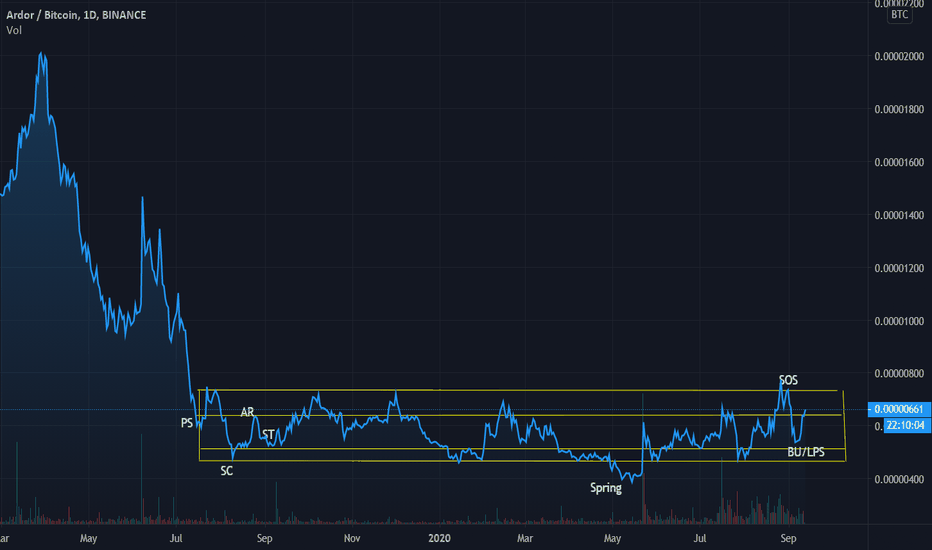Click the 0.00000400 price axis label
The image size is (932, 550).
point(899,479)
